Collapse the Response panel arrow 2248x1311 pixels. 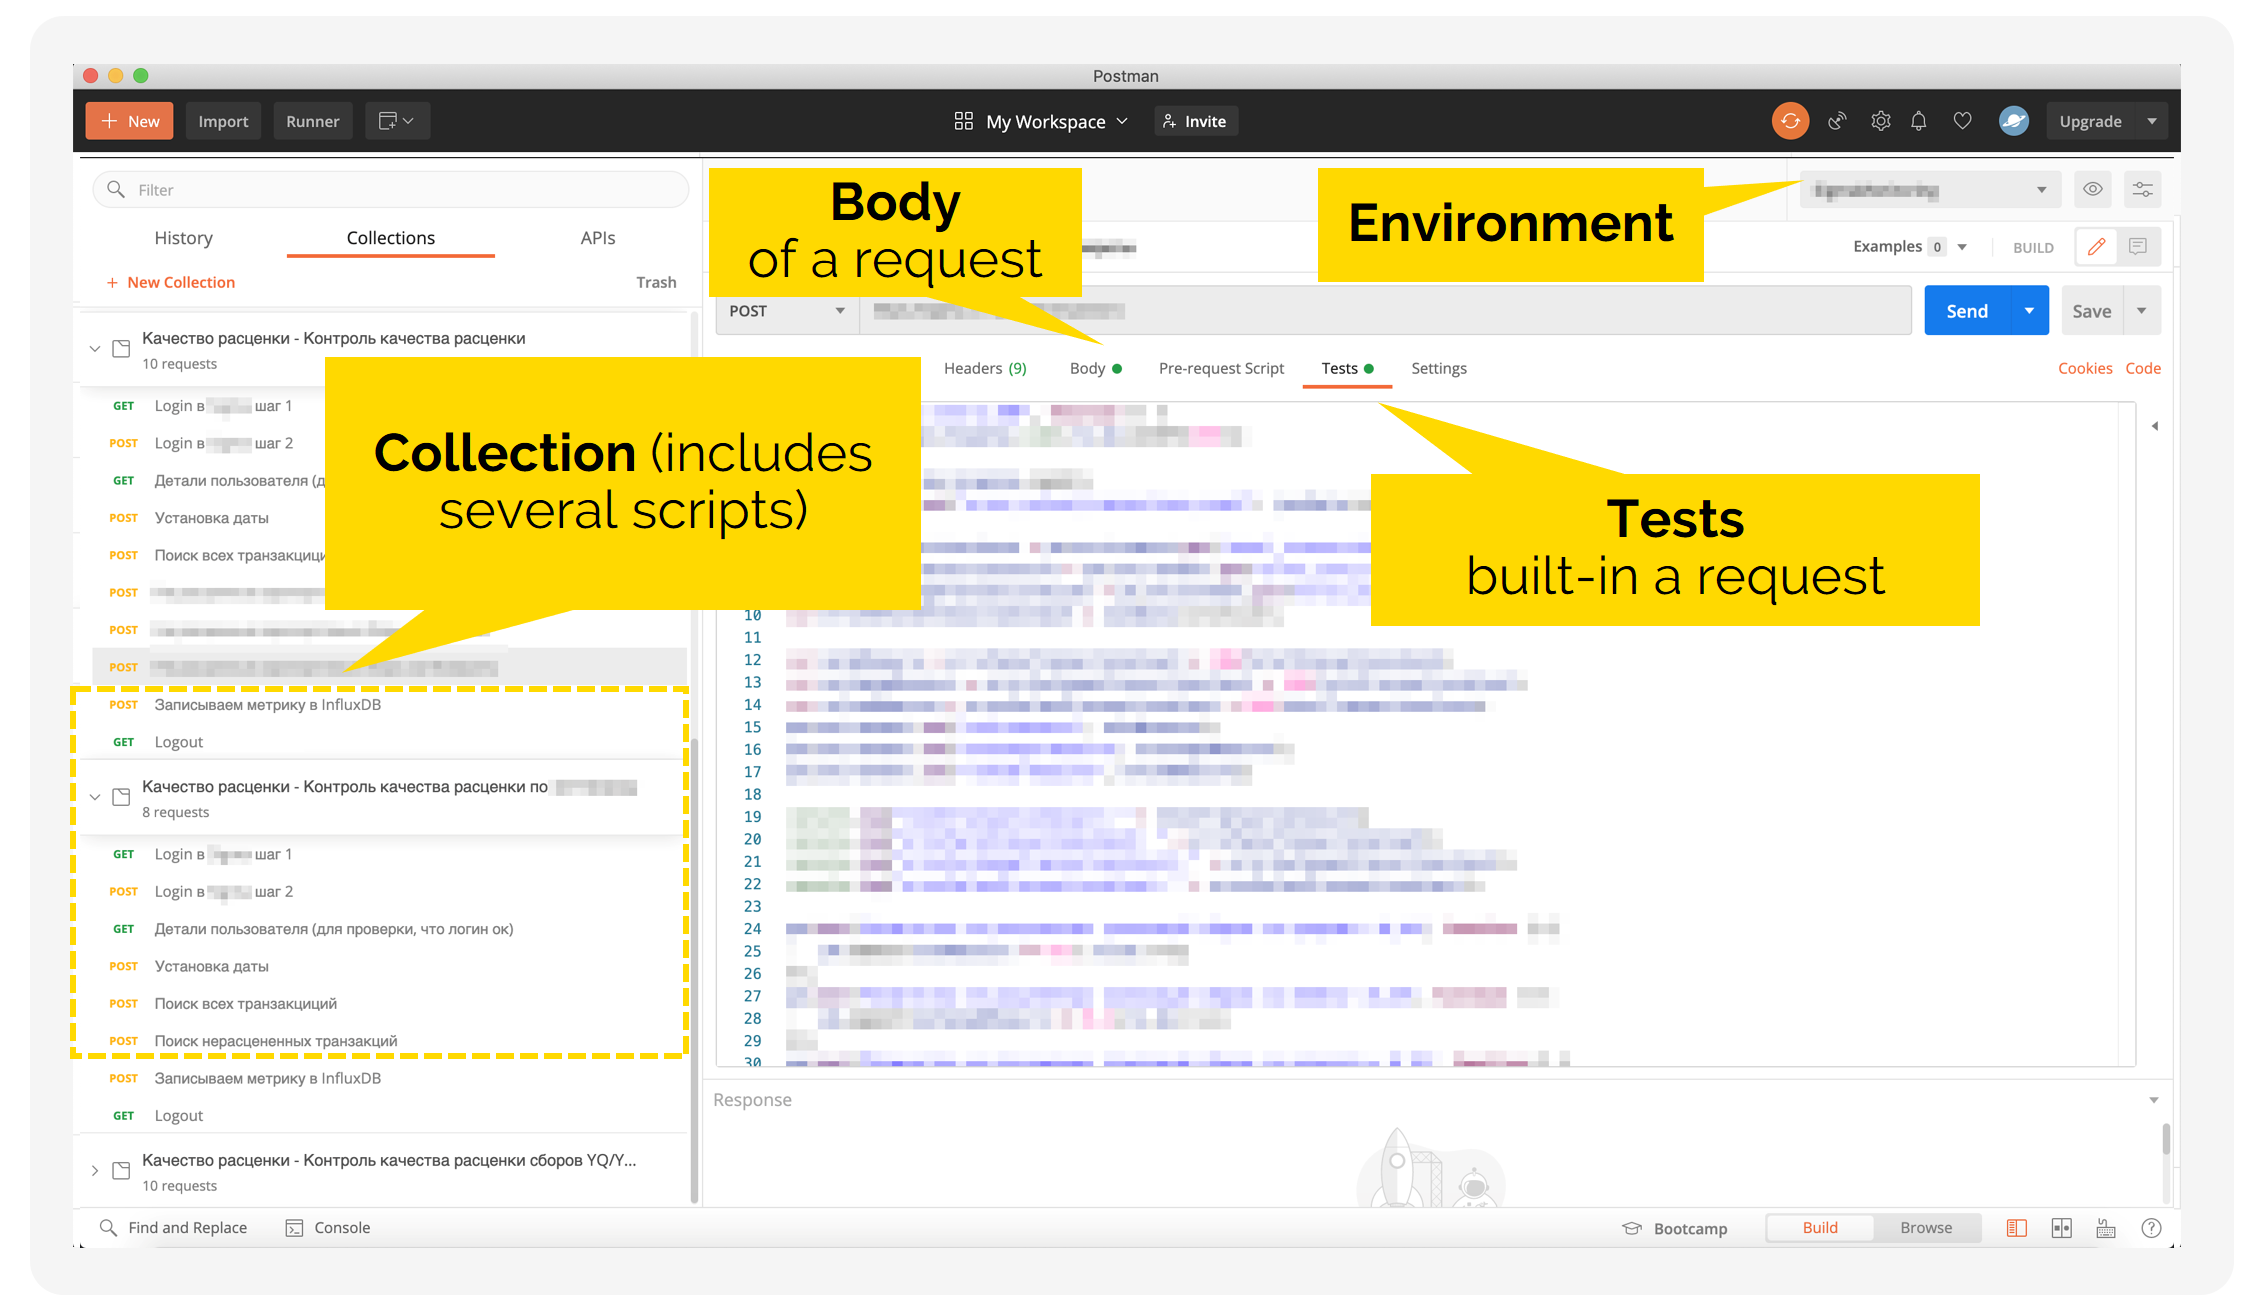(2153, 1100)
